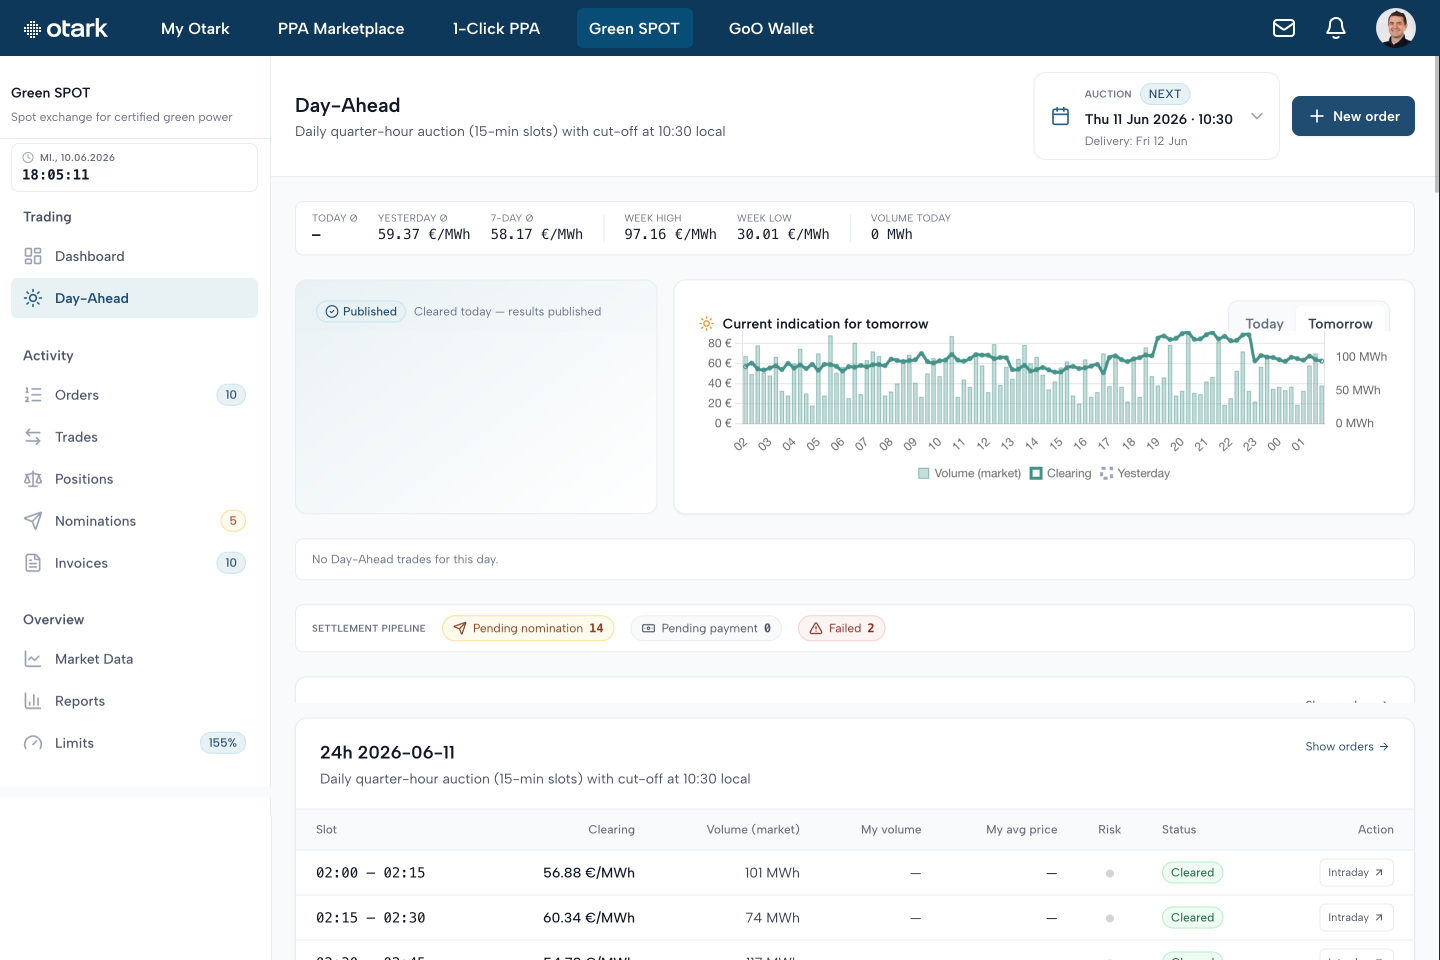Open the mail inbox icon

point(1284,28)
